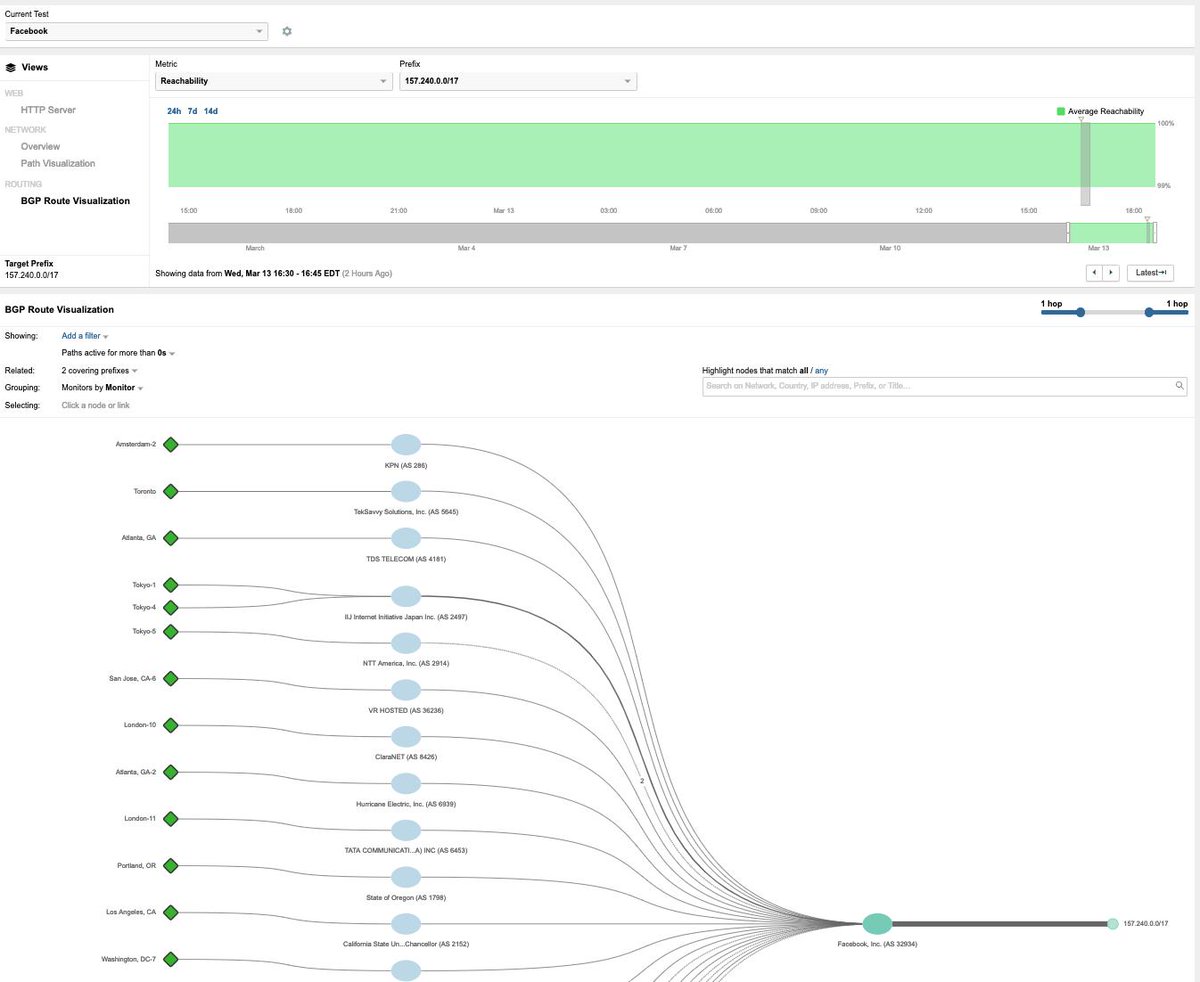Select the Washington, DC-7 monitor diamond

point(170,959)
